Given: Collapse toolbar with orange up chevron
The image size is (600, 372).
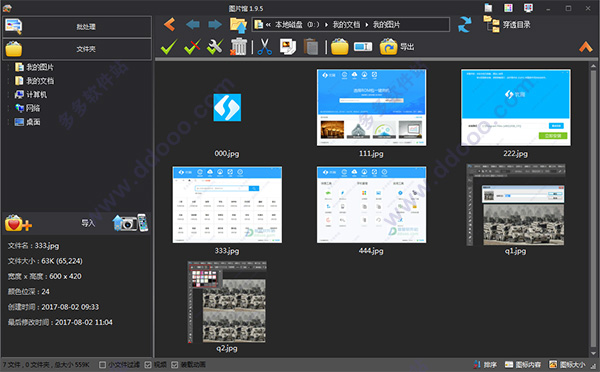Looking at the screenshot, I should point(585,47).
